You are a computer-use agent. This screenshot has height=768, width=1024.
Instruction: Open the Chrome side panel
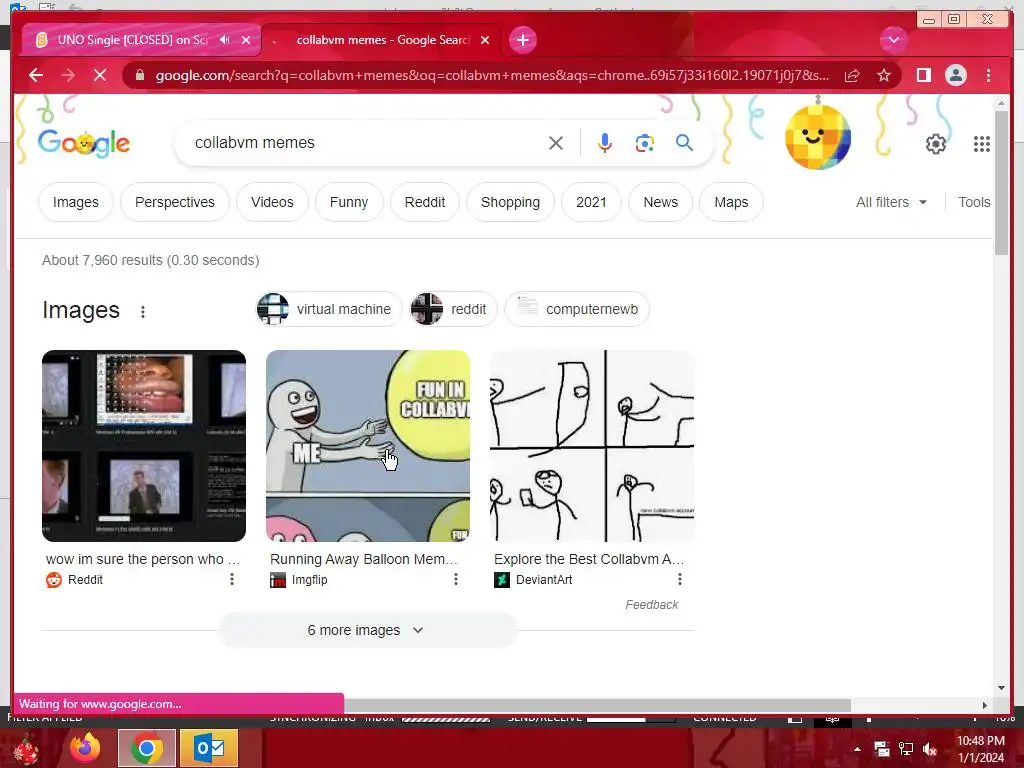tap(923, 75)
